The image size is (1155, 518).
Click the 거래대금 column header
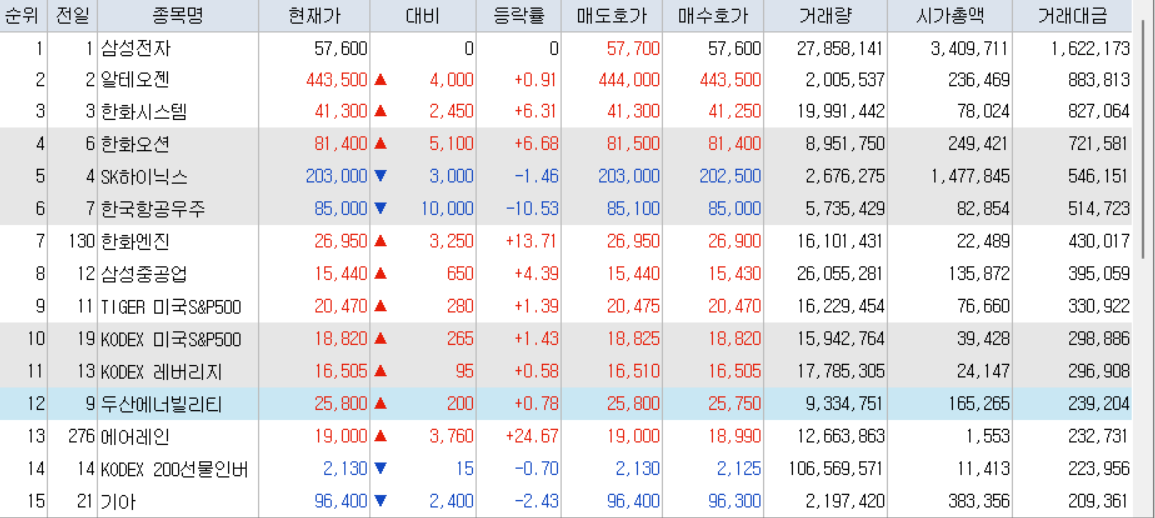pos(1072,16)
